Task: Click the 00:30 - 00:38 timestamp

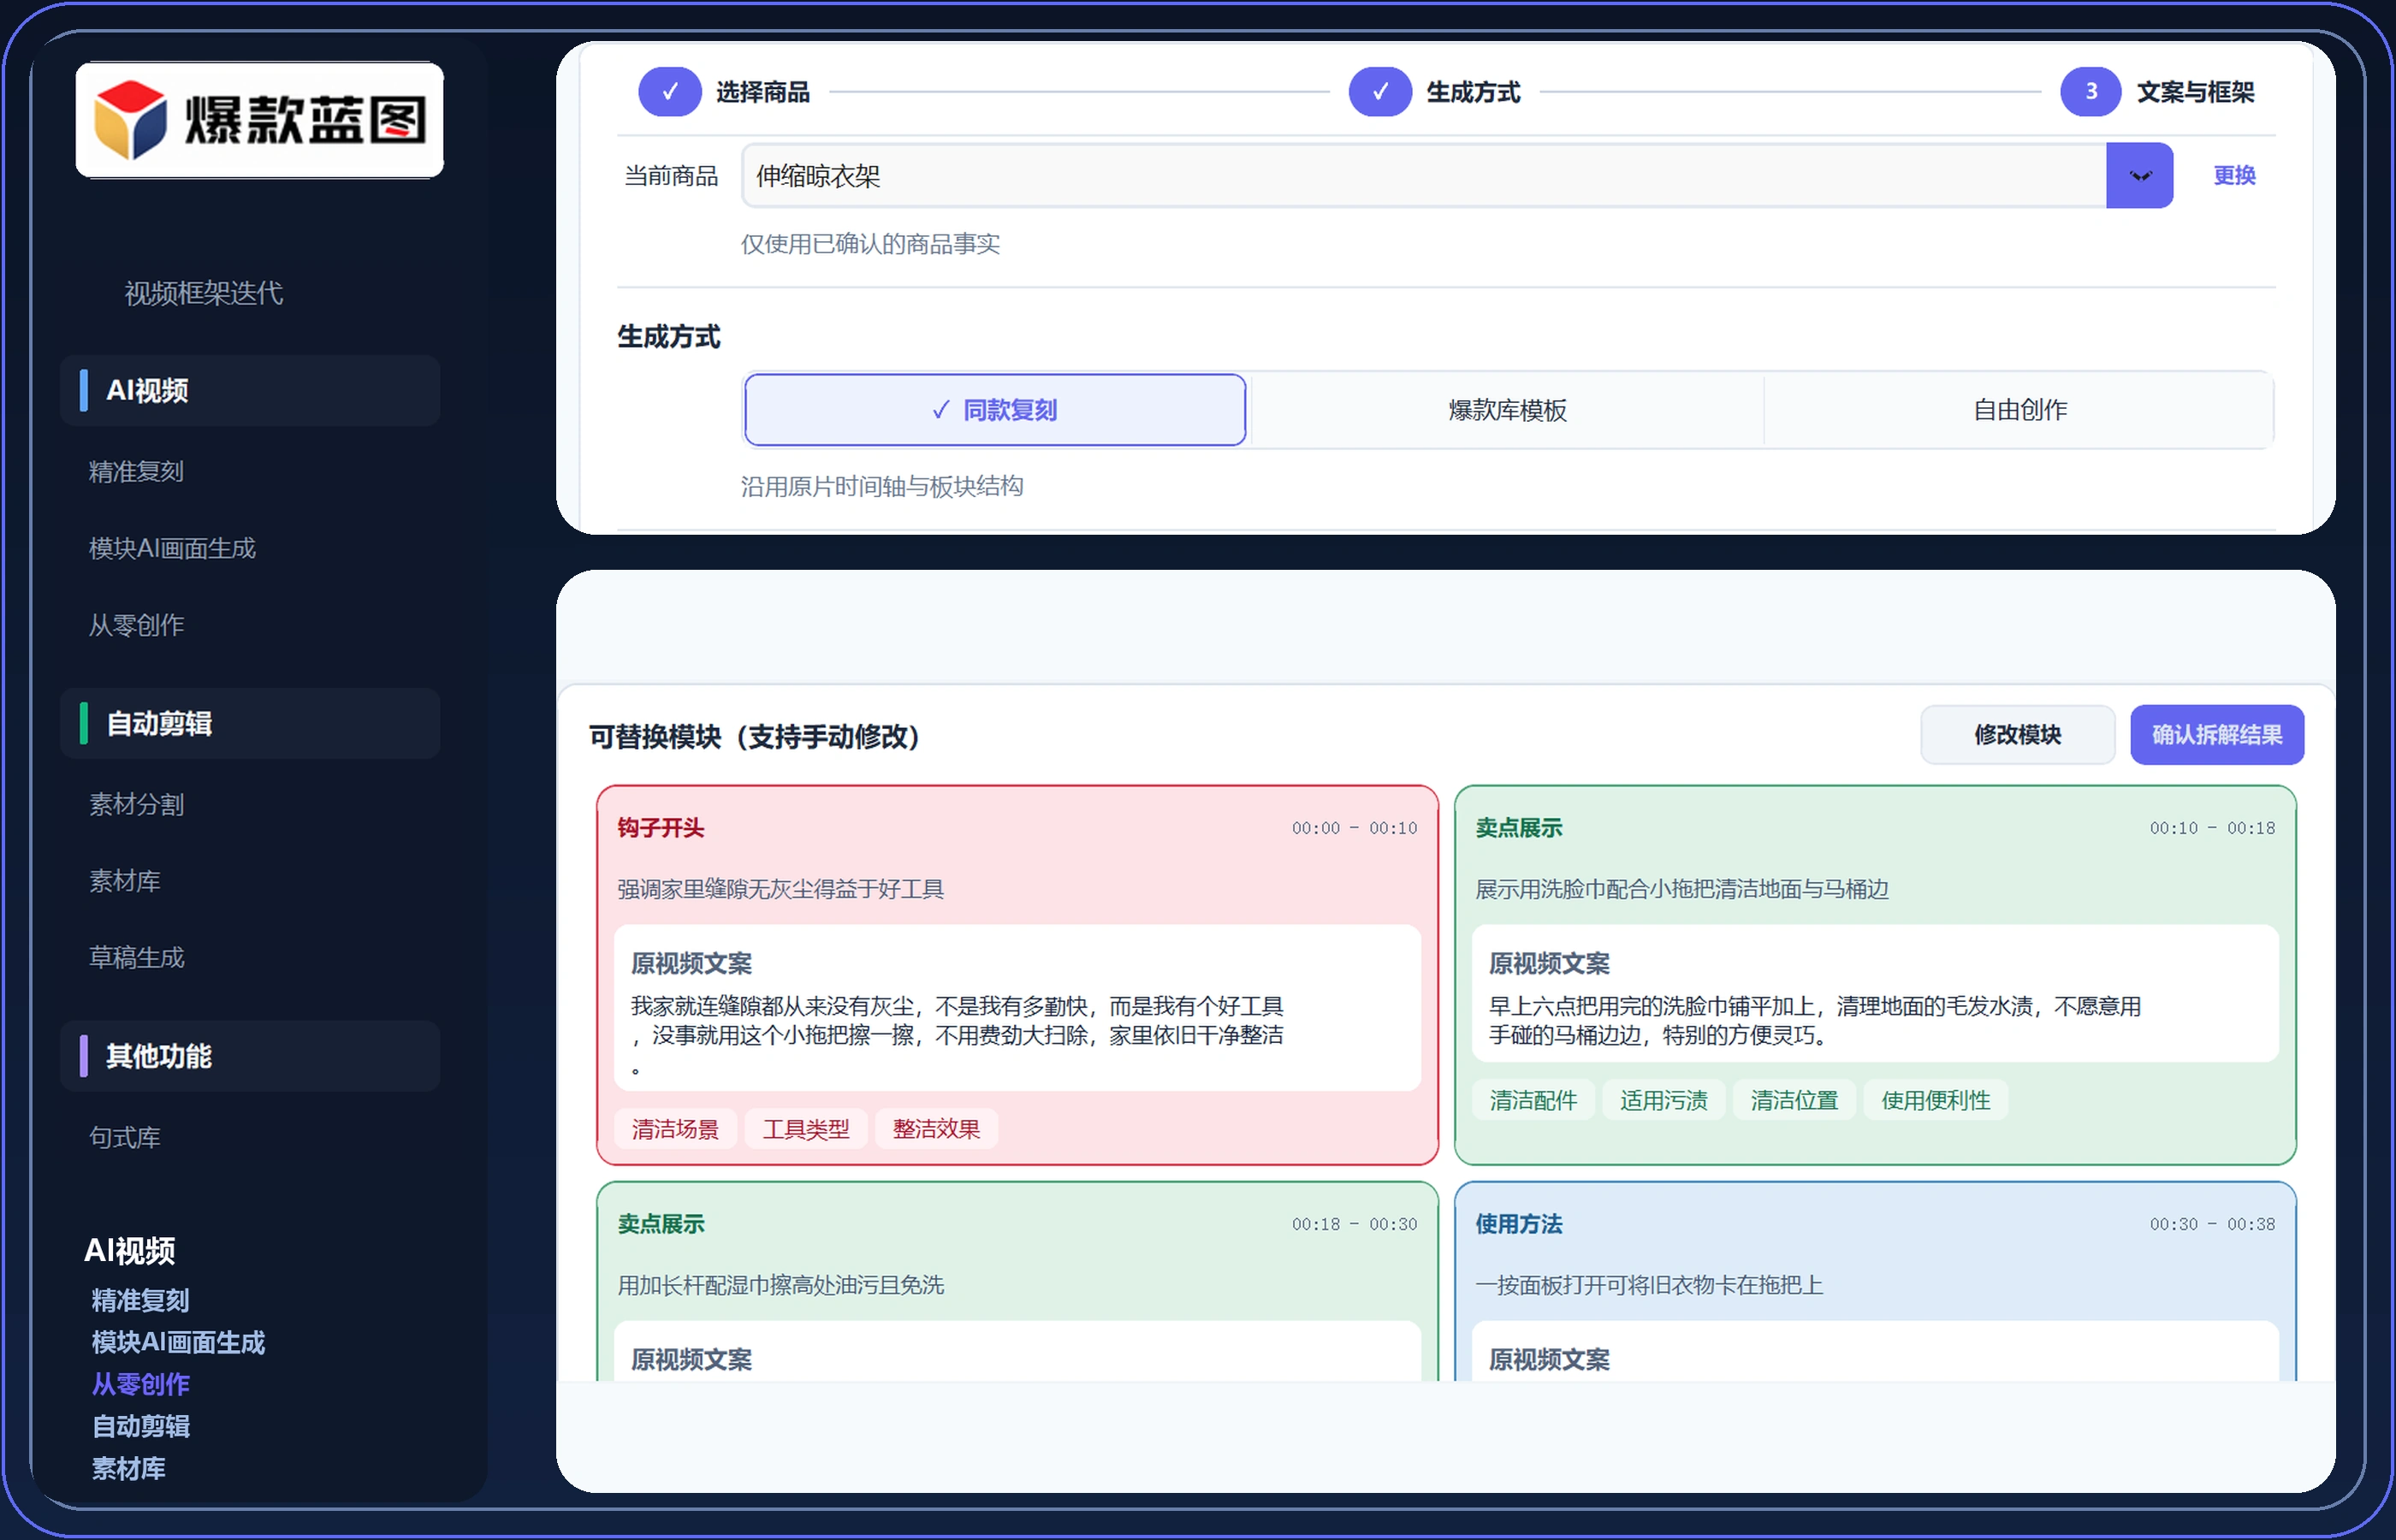Action: (x=2212, y=1224)
